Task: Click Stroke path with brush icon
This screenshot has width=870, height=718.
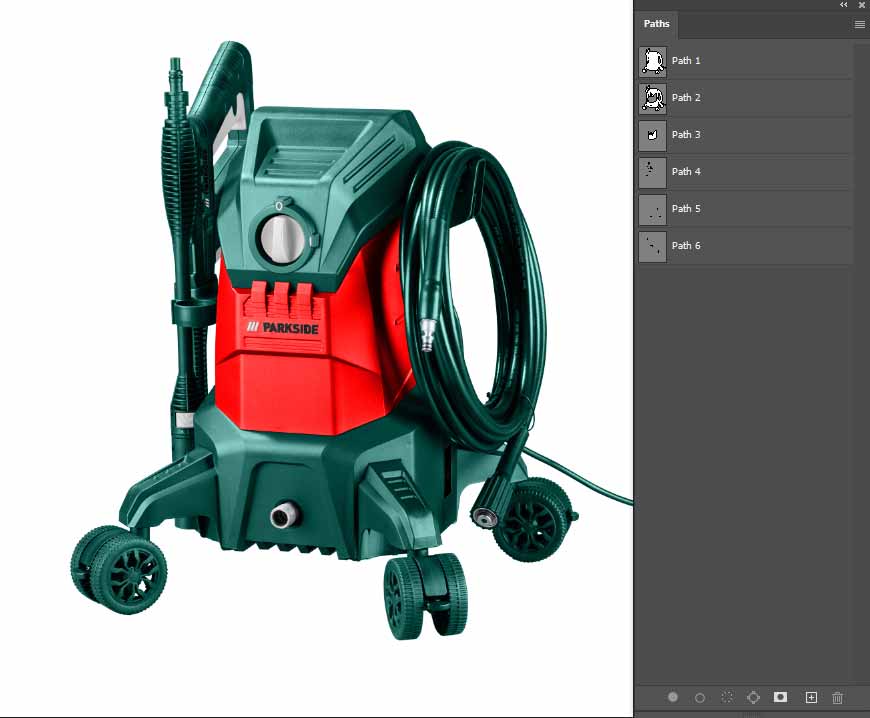Action: click(x=700, y=697)
